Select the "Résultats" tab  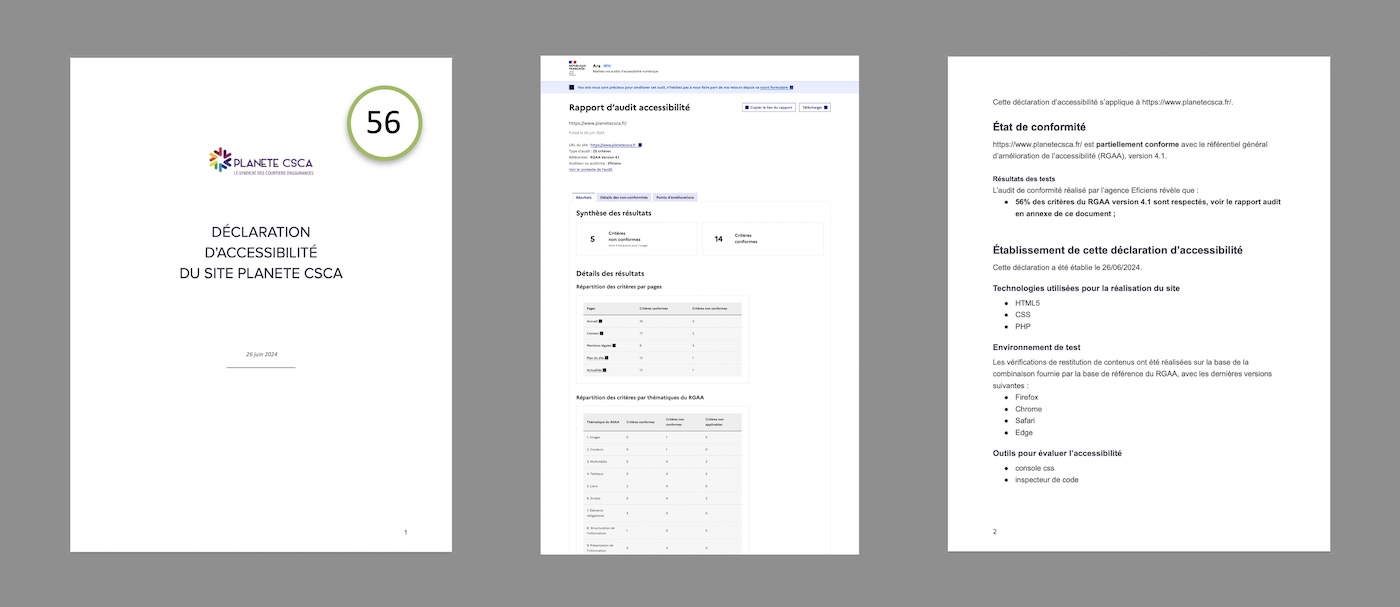[x=583, y=197]
